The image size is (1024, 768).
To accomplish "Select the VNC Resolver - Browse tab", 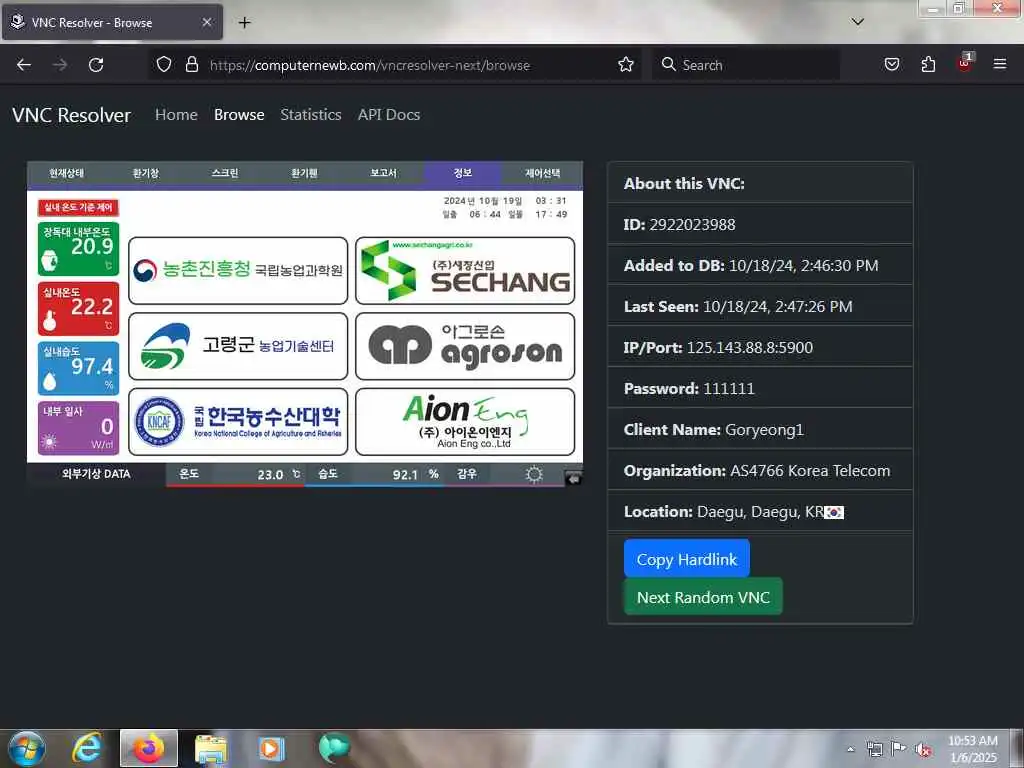I will coord(112,22).
